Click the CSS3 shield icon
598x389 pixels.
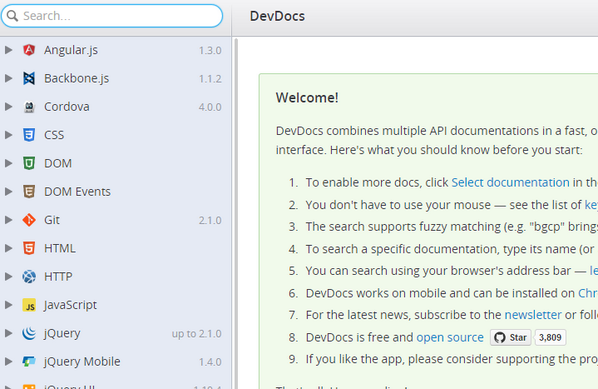29,135
